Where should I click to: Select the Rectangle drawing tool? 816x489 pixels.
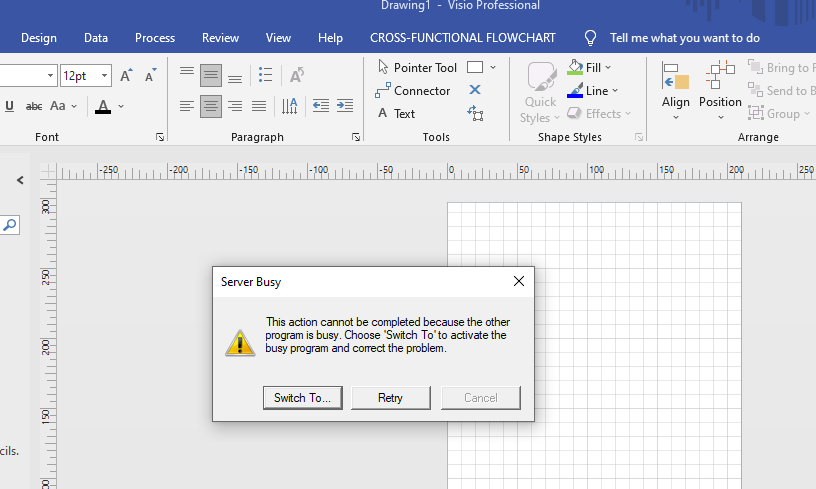click(475, 67)
